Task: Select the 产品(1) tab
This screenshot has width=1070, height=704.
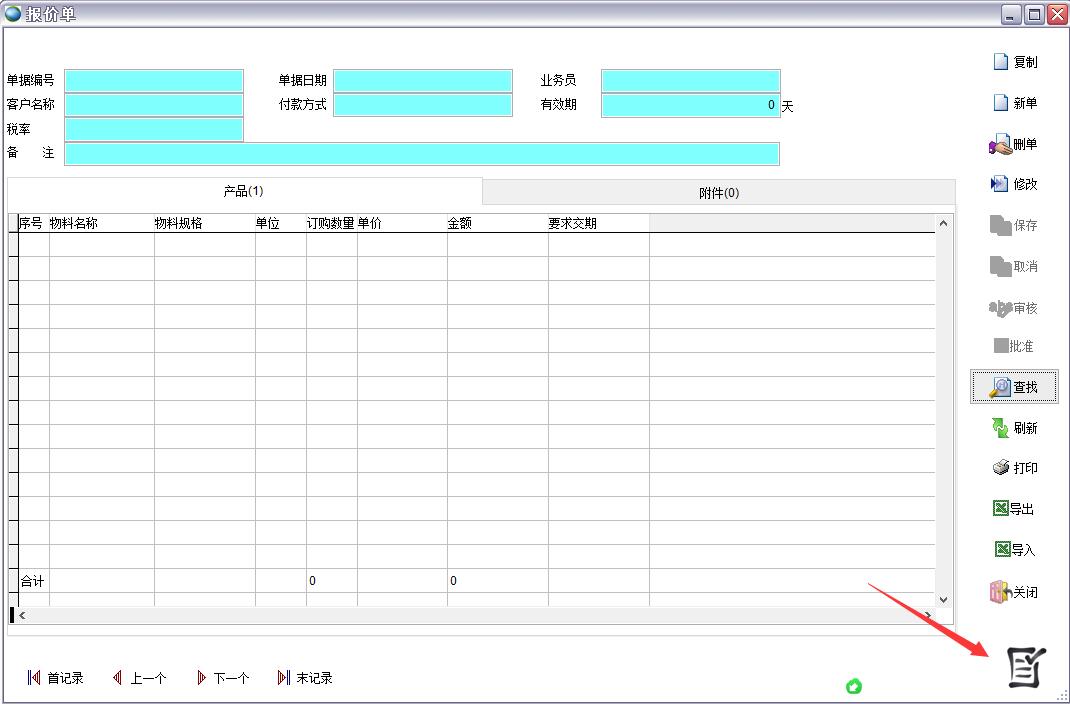Action: (x=243, y=191)
